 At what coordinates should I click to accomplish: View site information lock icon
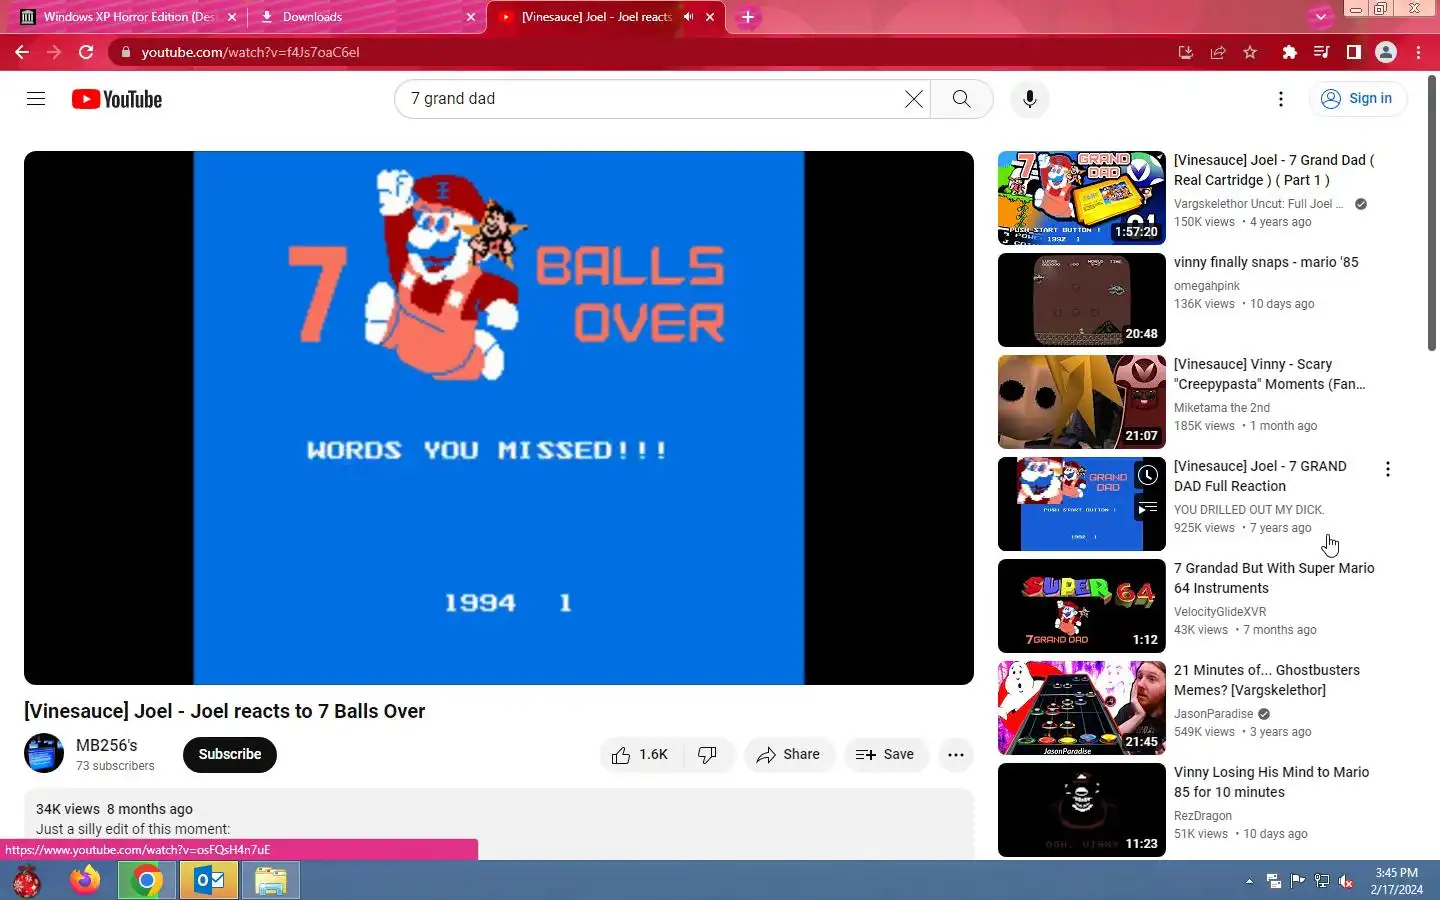(x=124, y=52)
